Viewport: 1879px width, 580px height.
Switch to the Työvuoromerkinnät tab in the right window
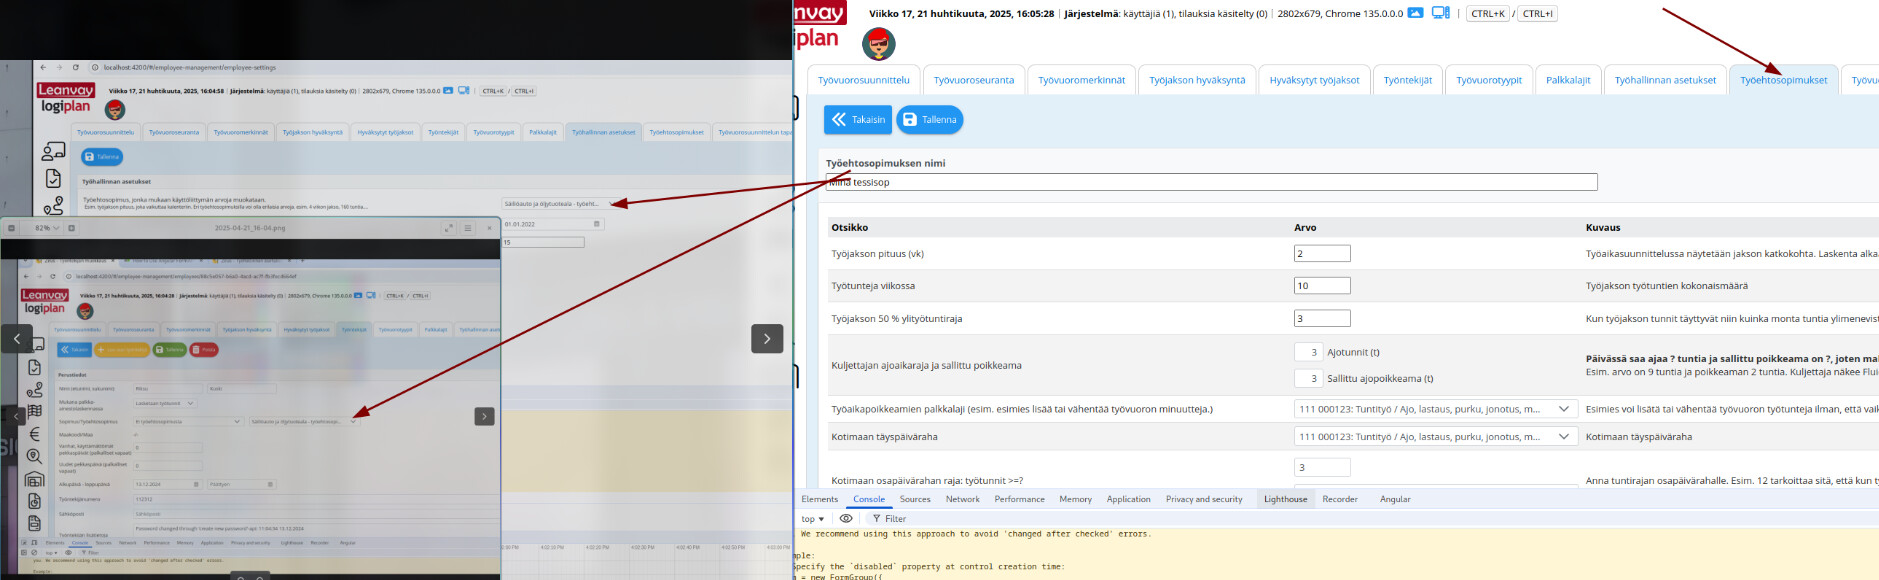1081,80
